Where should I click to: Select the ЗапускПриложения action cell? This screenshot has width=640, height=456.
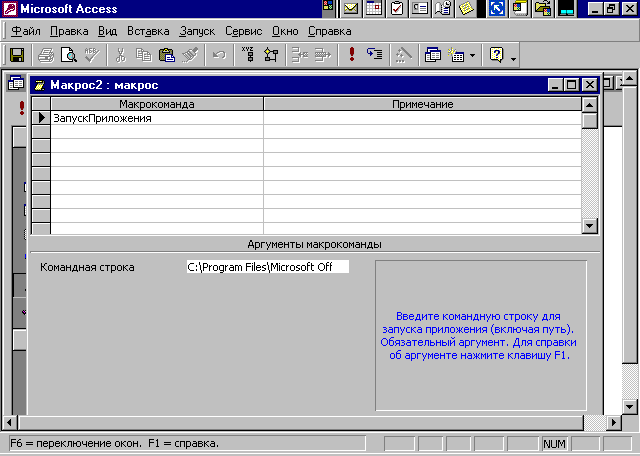157,118
